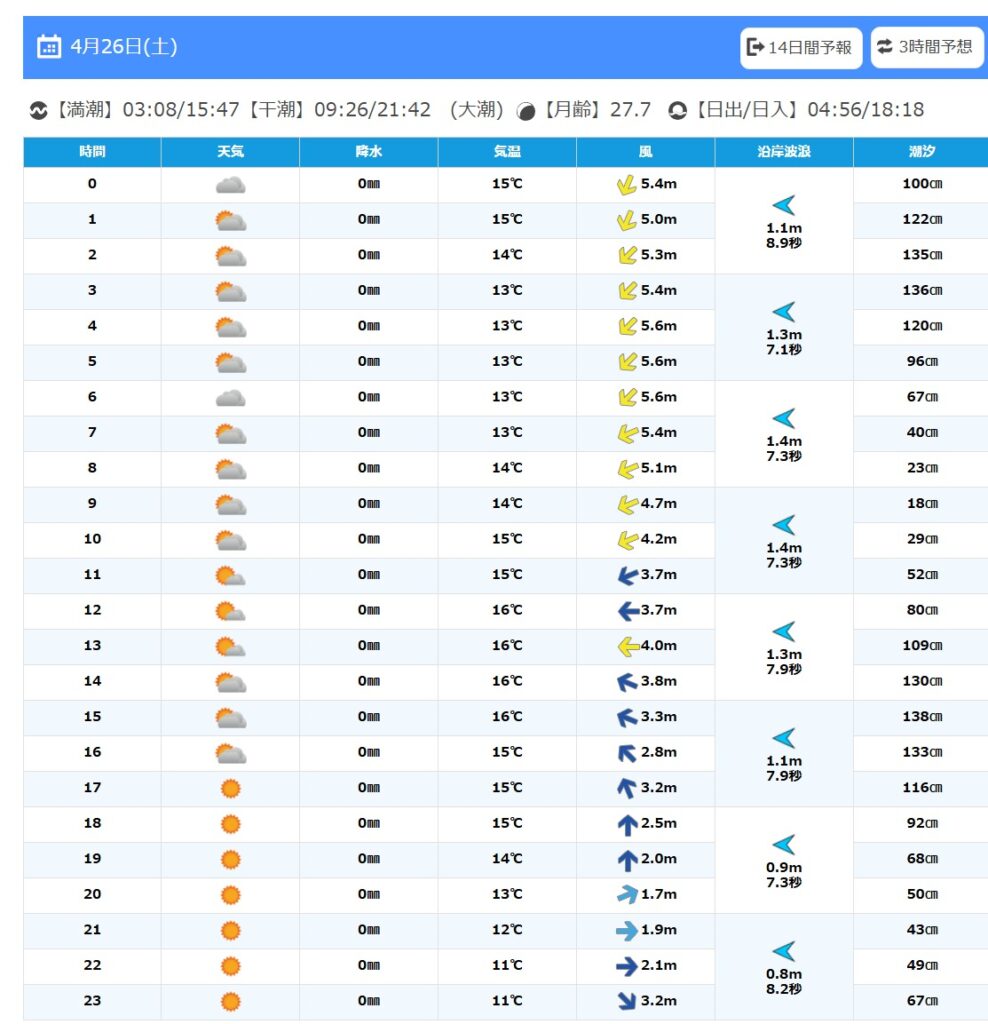Click the sunrise icon before 日出/日入
Viewport: 988px width, 1024px height.
677,110
